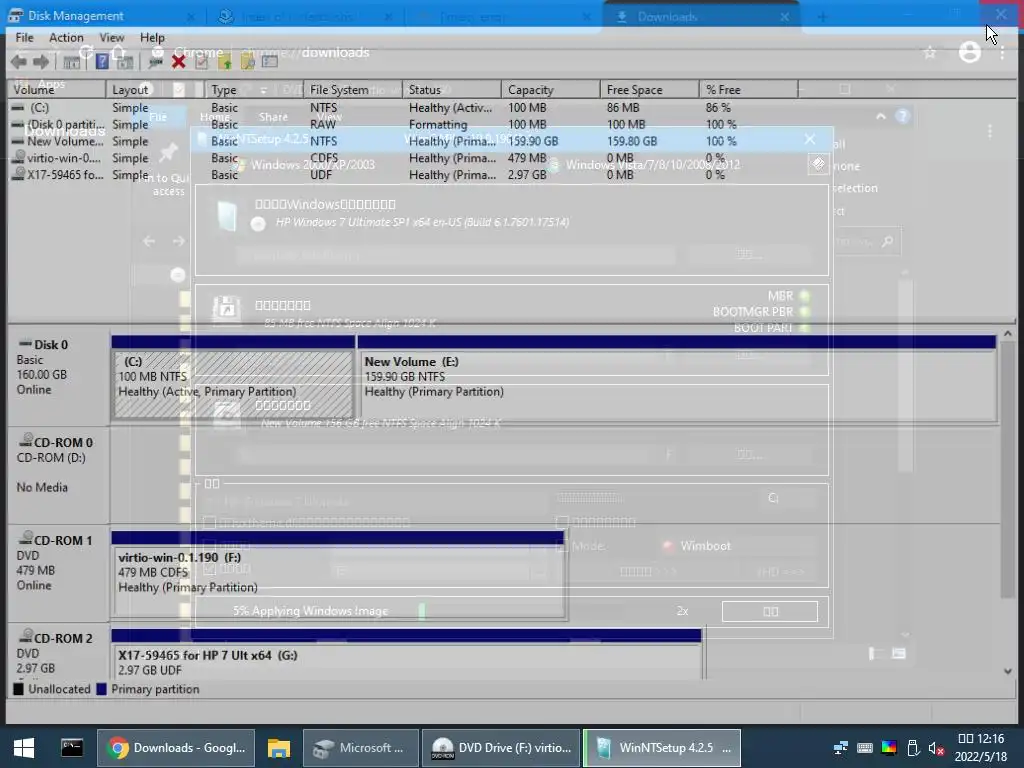Click the checkmark Properties toolbar icon

point(202,62)
